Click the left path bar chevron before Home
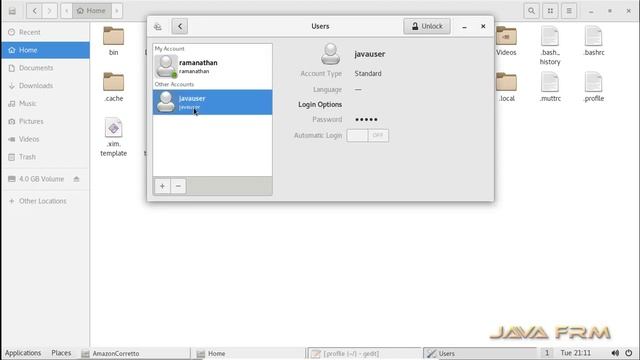The image size is (640, 360). tap(67, 11)
